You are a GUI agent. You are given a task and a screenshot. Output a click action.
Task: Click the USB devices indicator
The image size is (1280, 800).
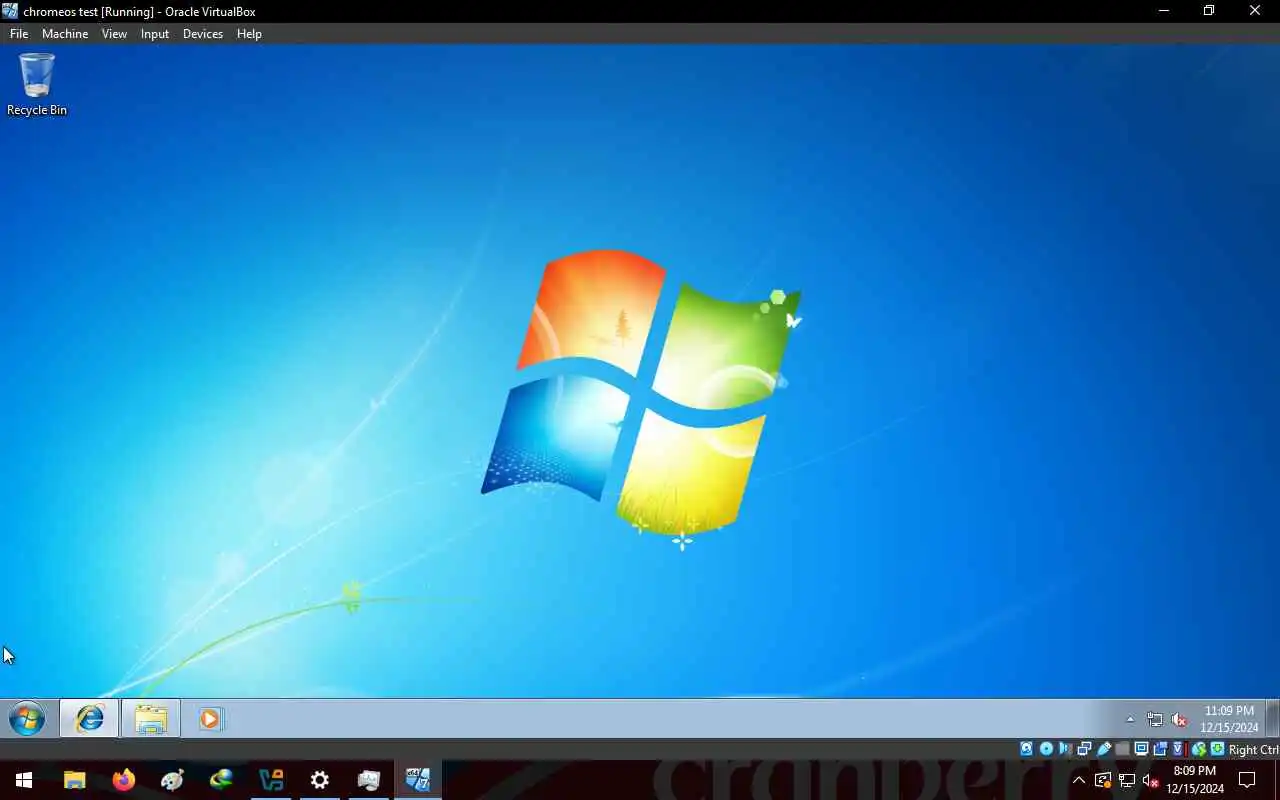pos(1103,749)
